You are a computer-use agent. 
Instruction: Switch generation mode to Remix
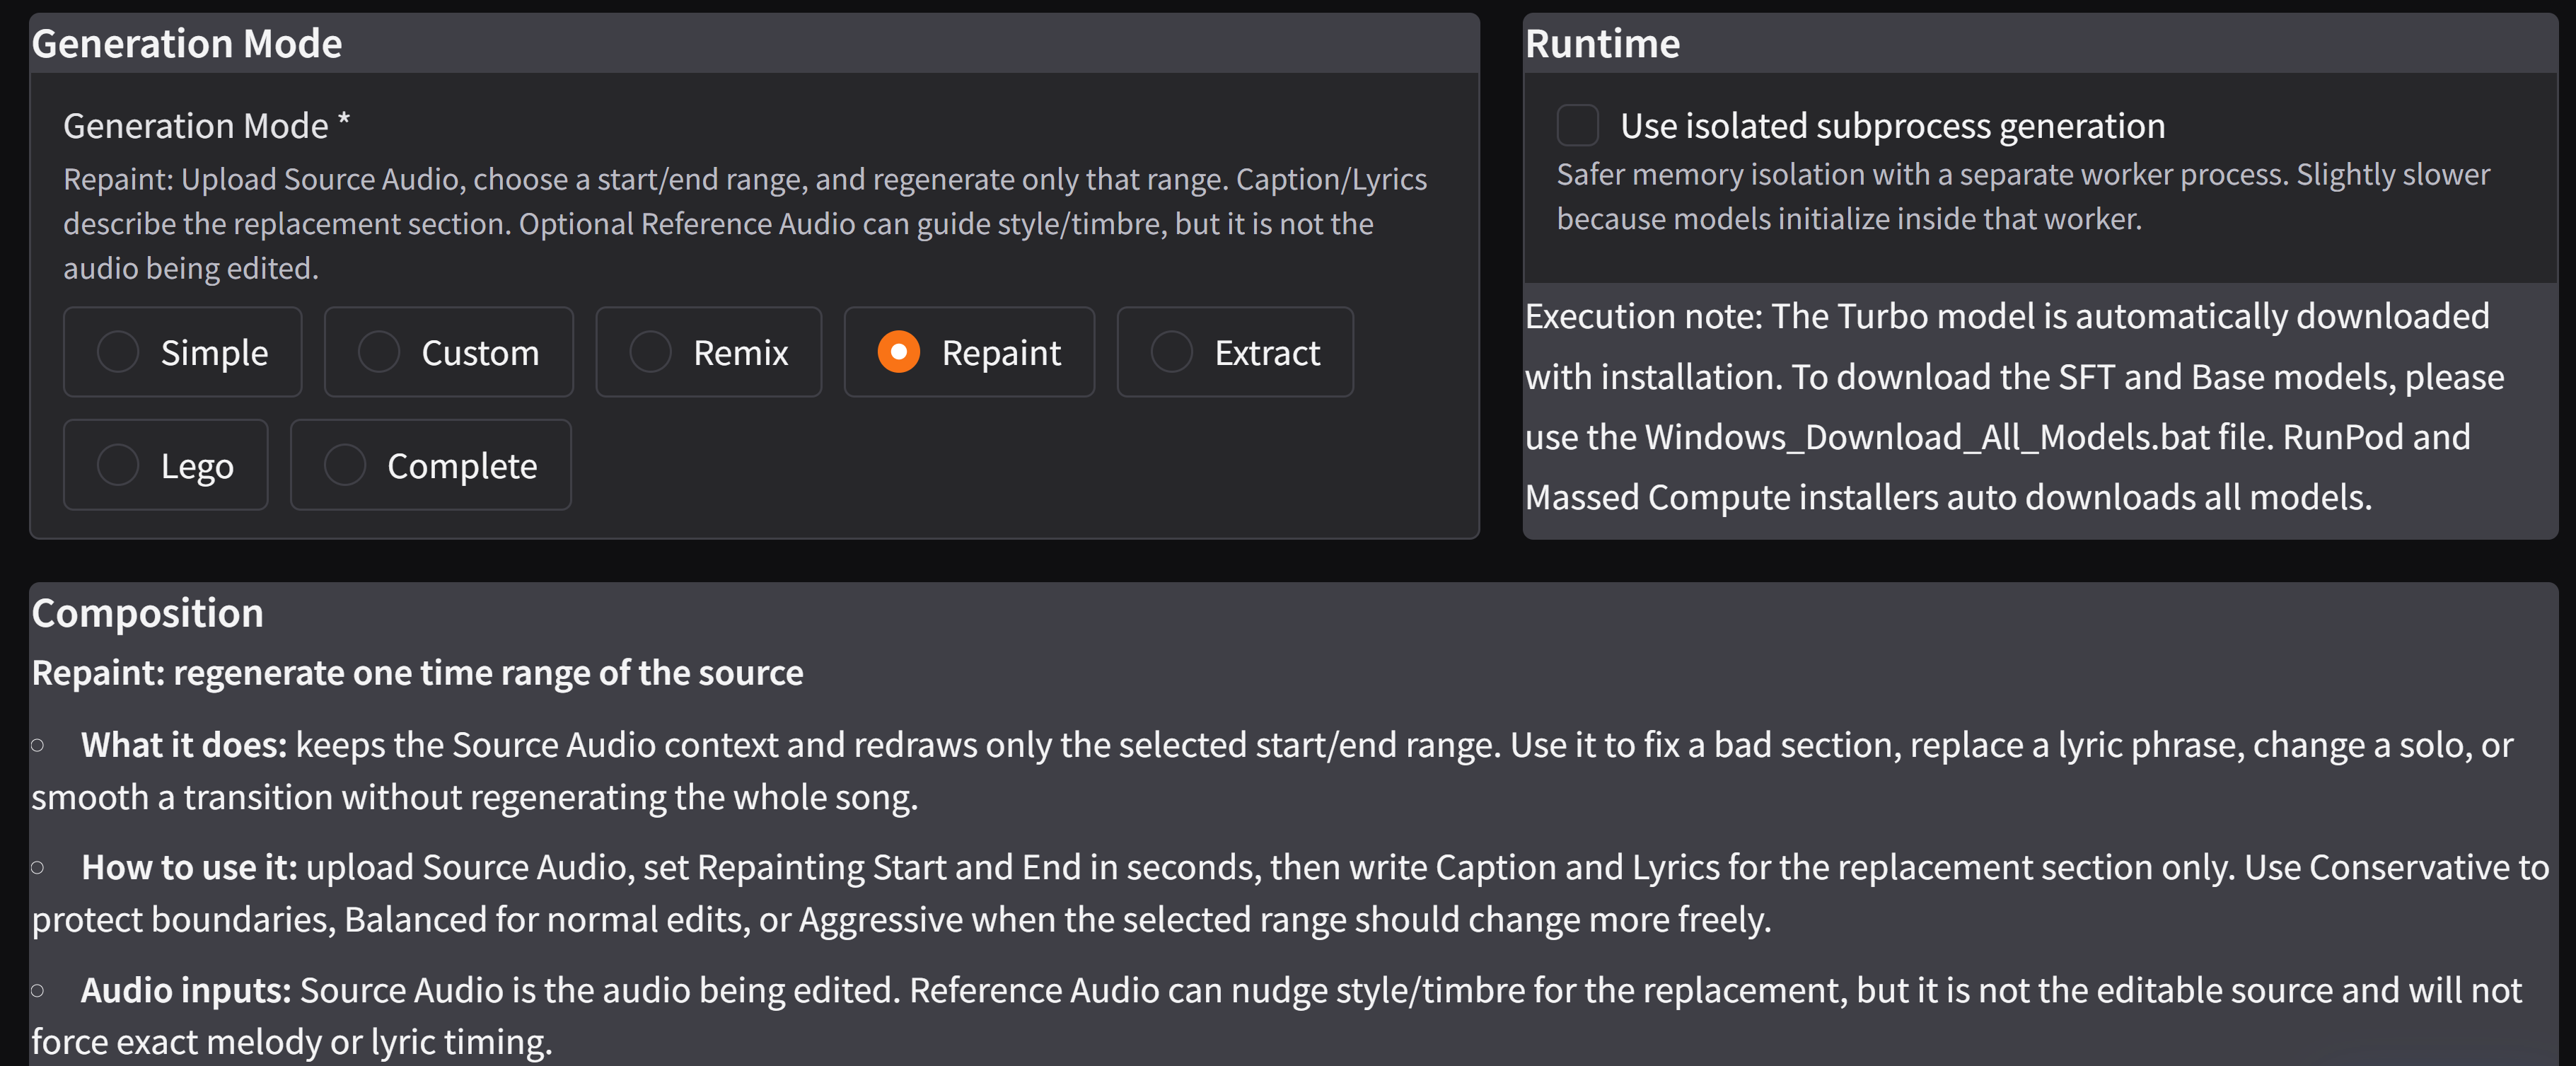[x=708, y=352]
